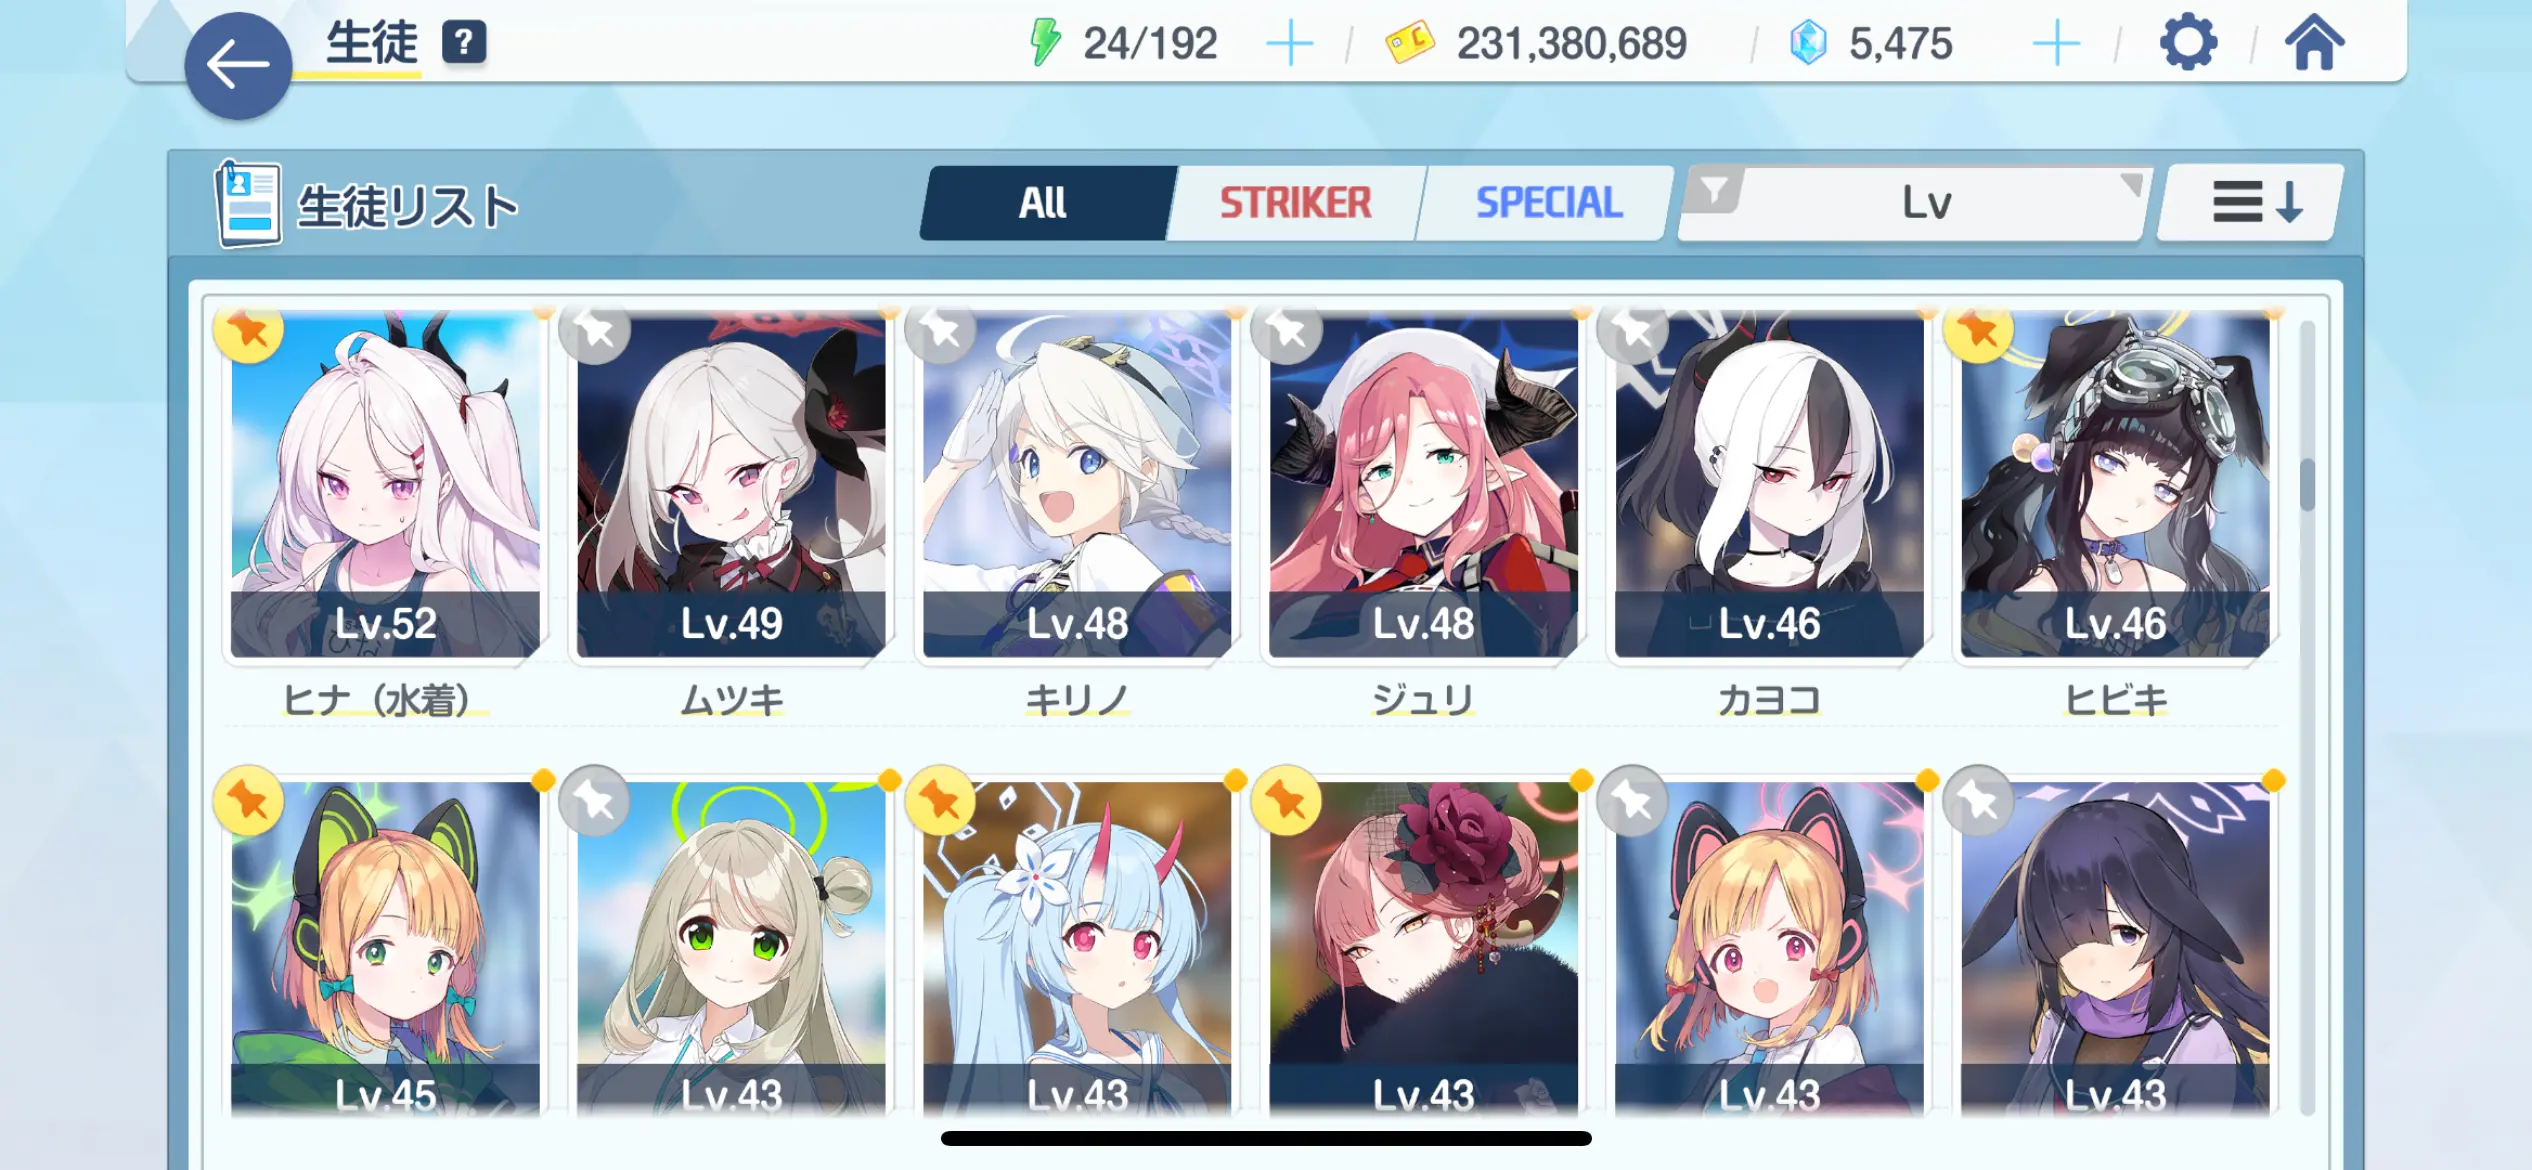Tap the green energy bolt icon
The width and height of the screenshot is (2532, 1170).
(x=1045, y=43)
